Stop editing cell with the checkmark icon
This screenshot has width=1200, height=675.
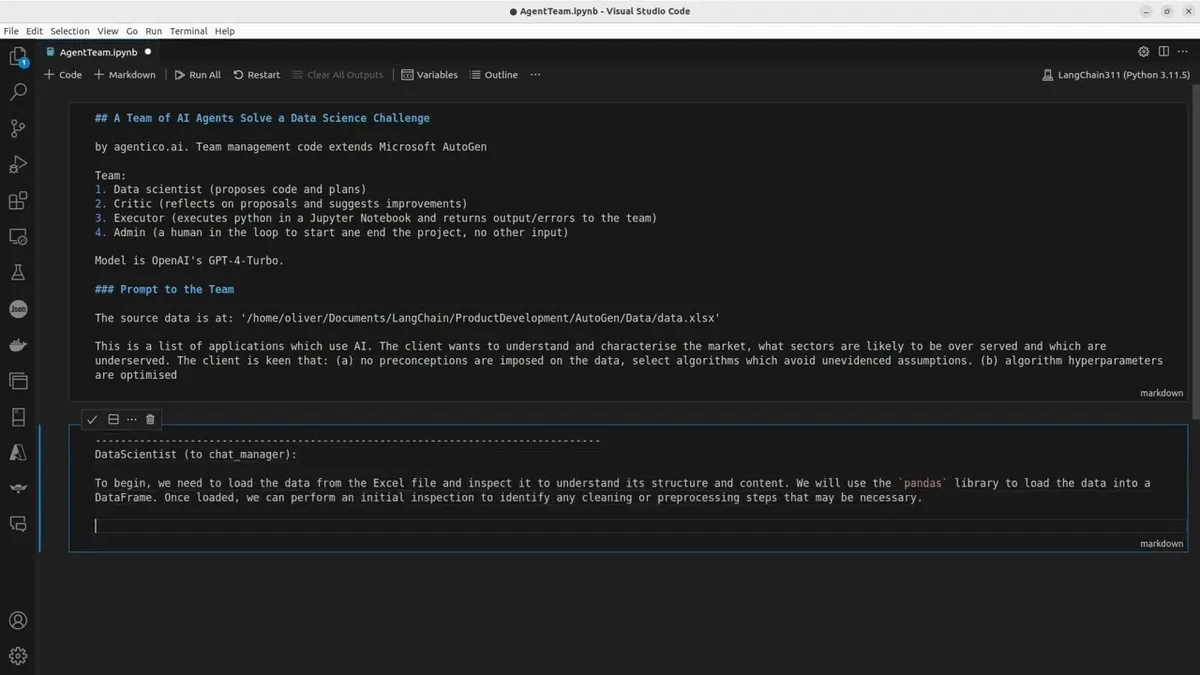pos(92,419)
